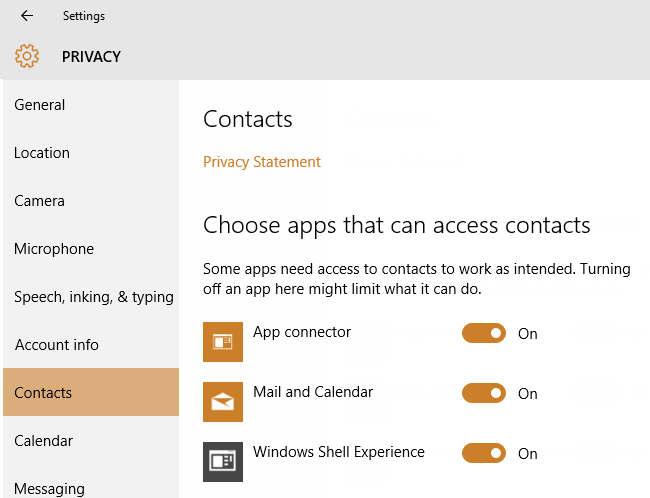Open Account info section
The image size is (650, 498).
91,345
